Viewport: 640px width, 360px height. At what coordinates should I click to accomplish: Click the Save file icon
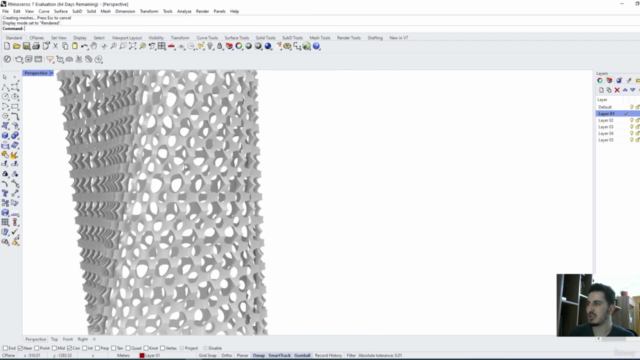pyautogui.click(x=26, y=46)
